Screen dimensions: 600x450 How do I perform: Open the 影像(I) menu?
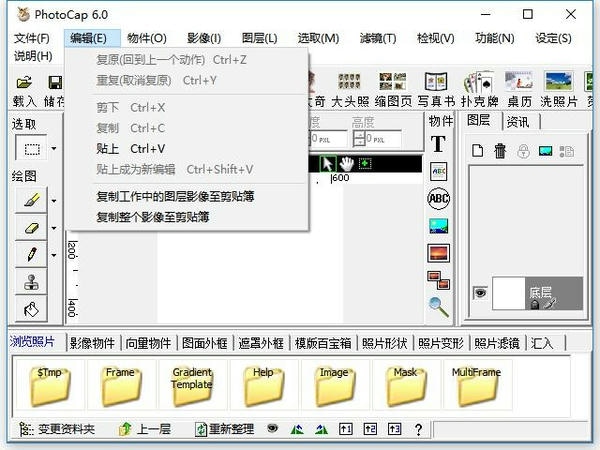point(204,38)
